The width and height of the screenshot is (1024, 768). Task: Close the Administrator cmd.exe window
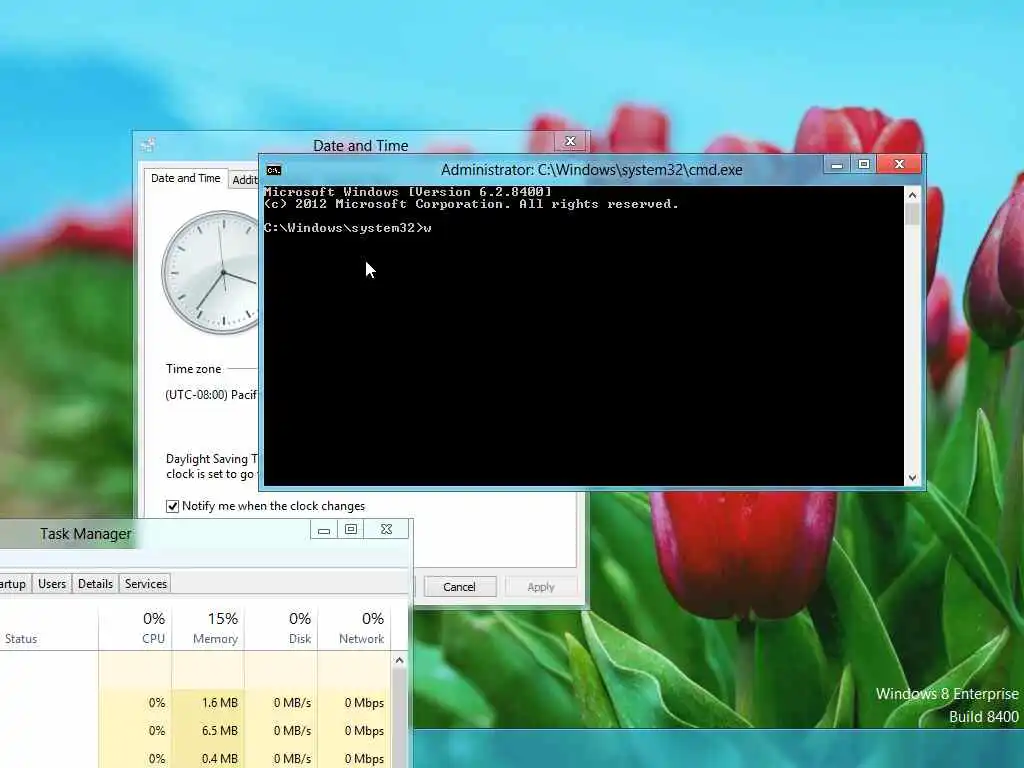tap(899, 164)
